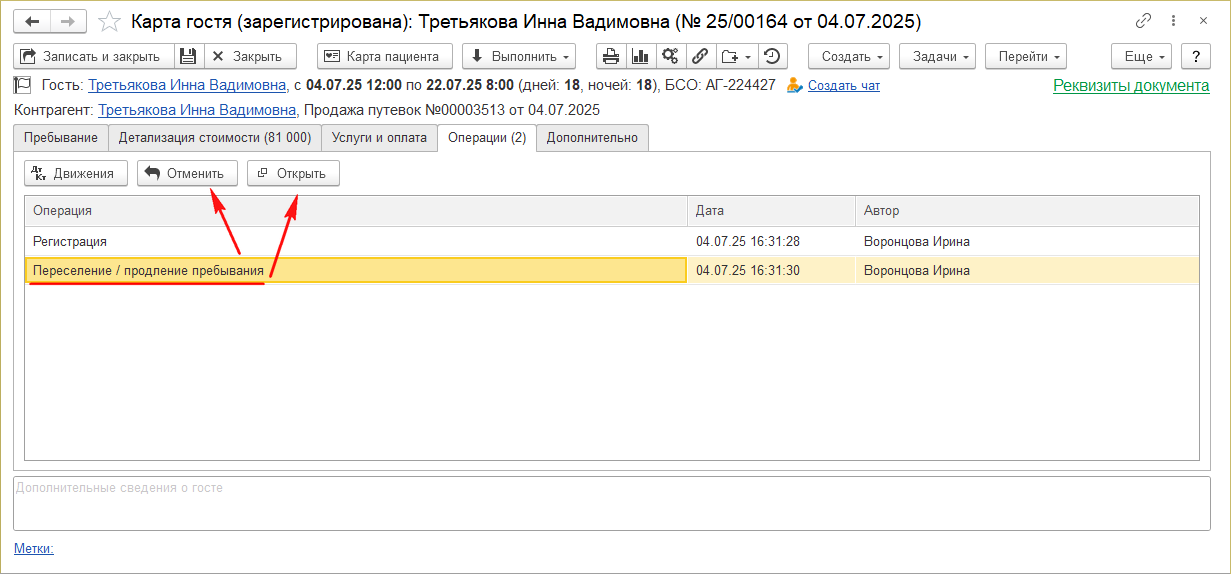1231x574 pixels.
Task: Sort by the Автор column header
Action: (1027, 211)
